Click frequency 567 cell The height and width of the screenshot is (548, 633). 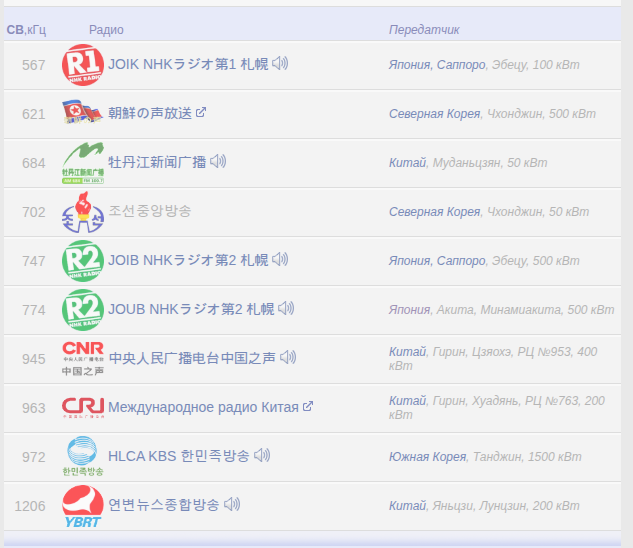[34, 65]
